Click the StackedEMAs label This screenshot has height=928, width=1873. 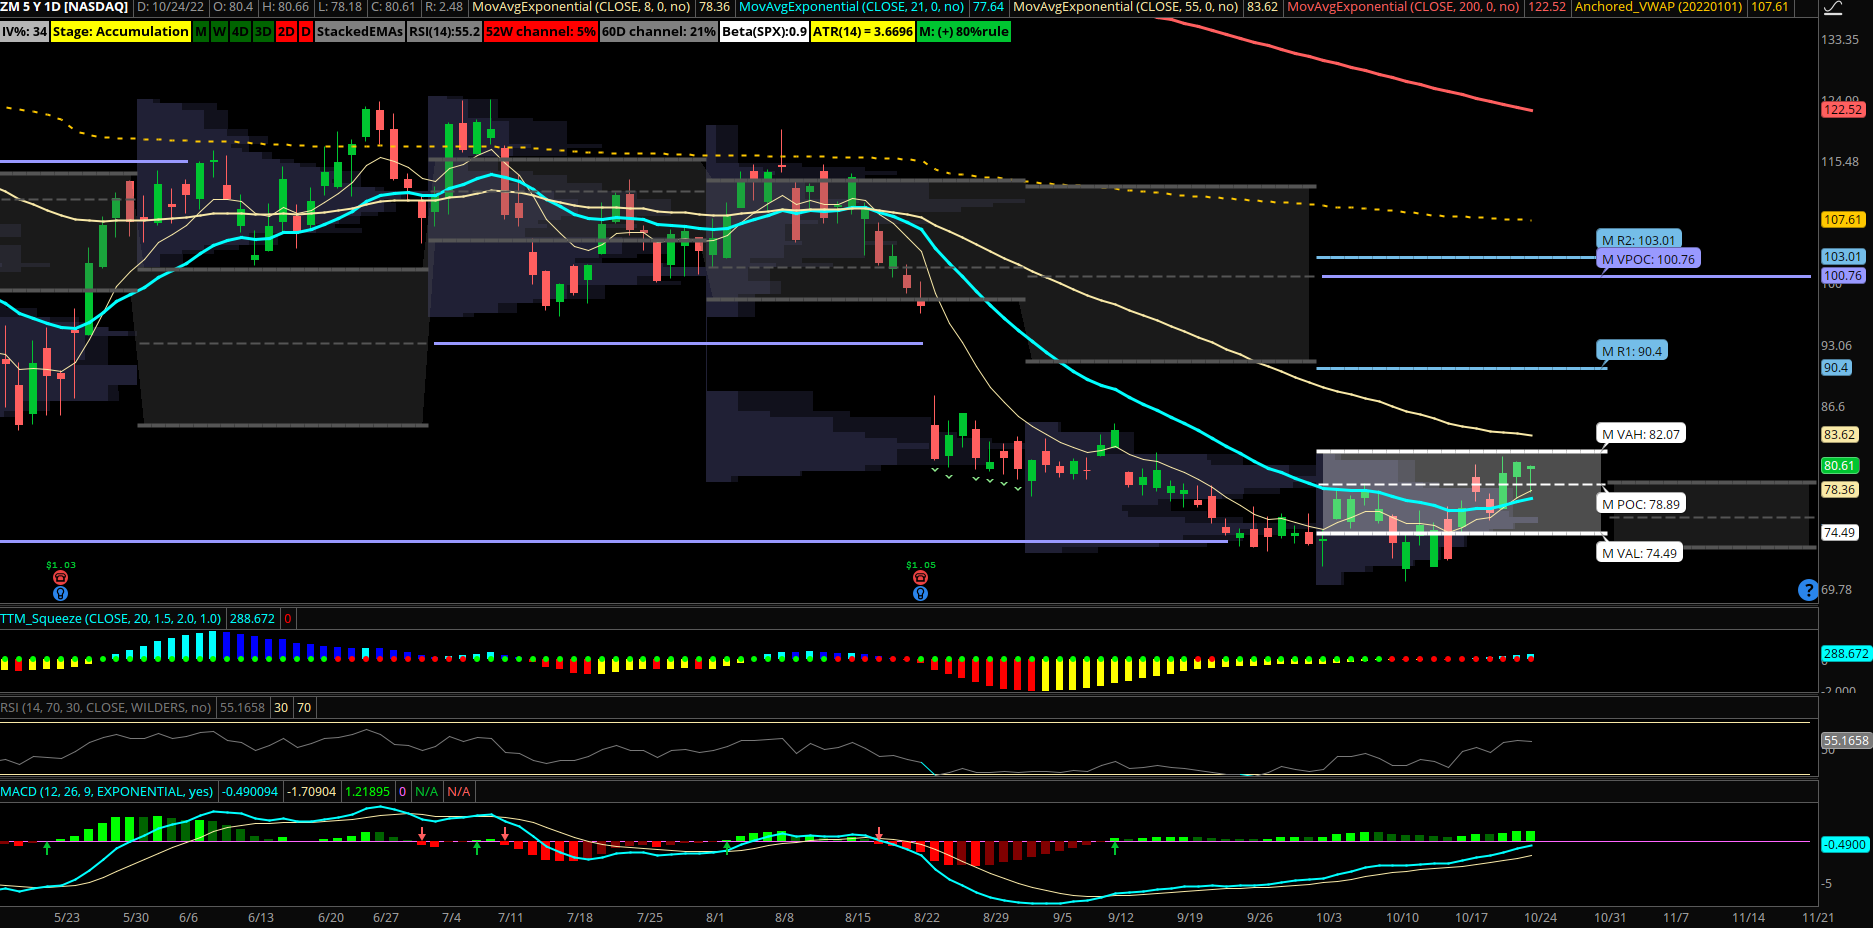[x=360, y=32]
